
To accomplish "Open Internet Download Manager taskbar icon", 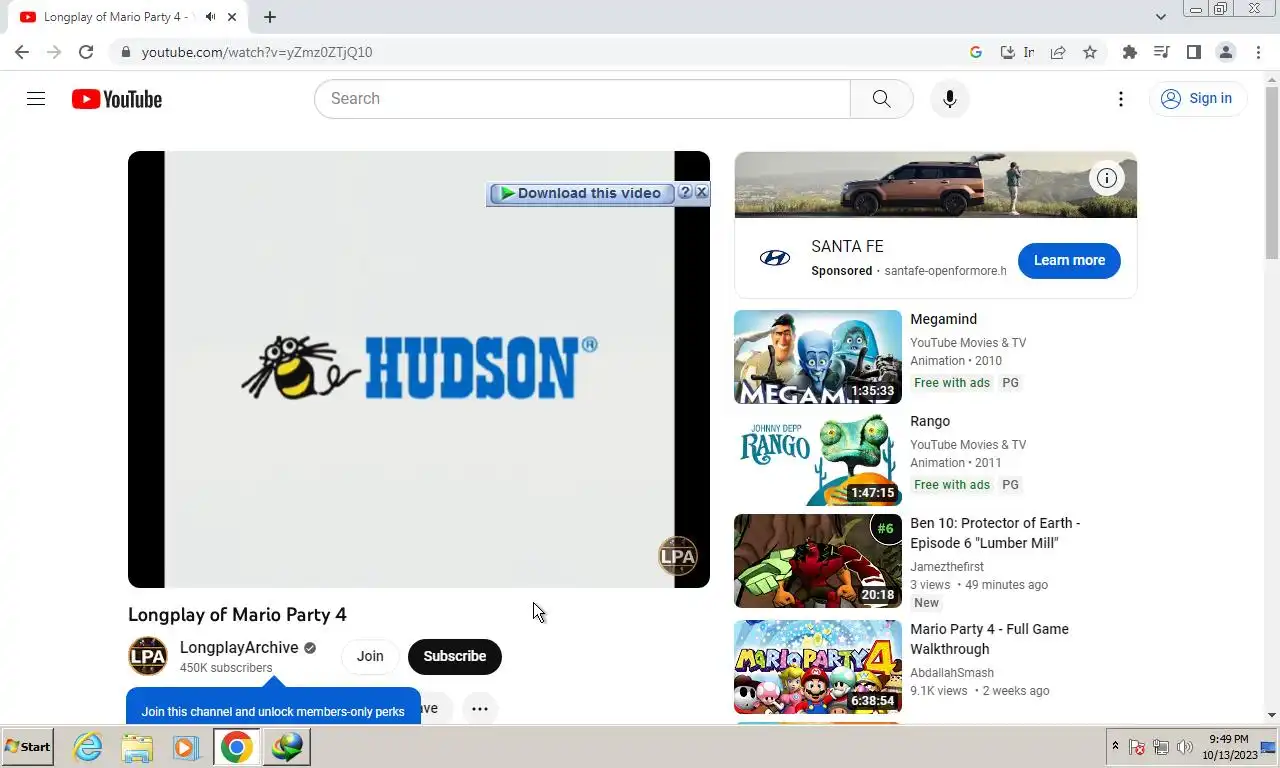I will pos(287,747).
